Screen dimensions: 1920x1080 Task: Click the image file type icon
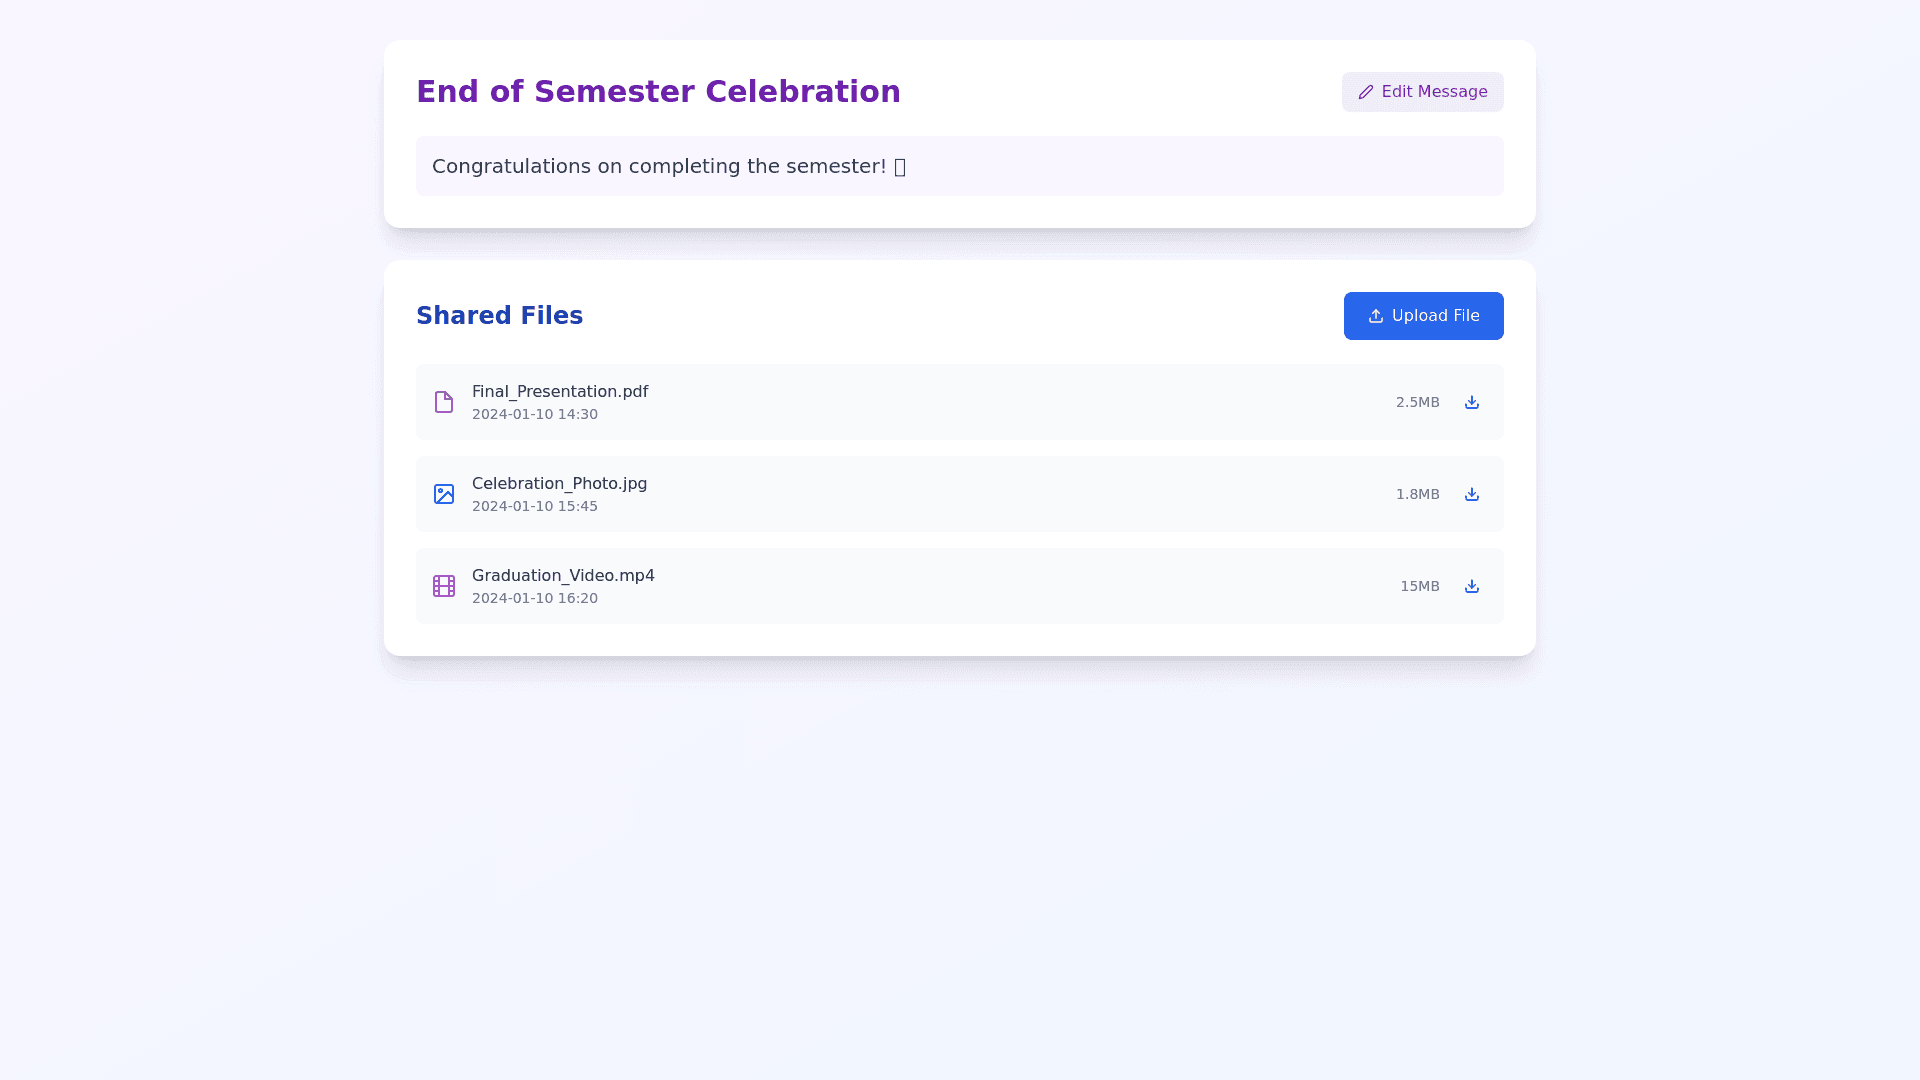(444, 494)
